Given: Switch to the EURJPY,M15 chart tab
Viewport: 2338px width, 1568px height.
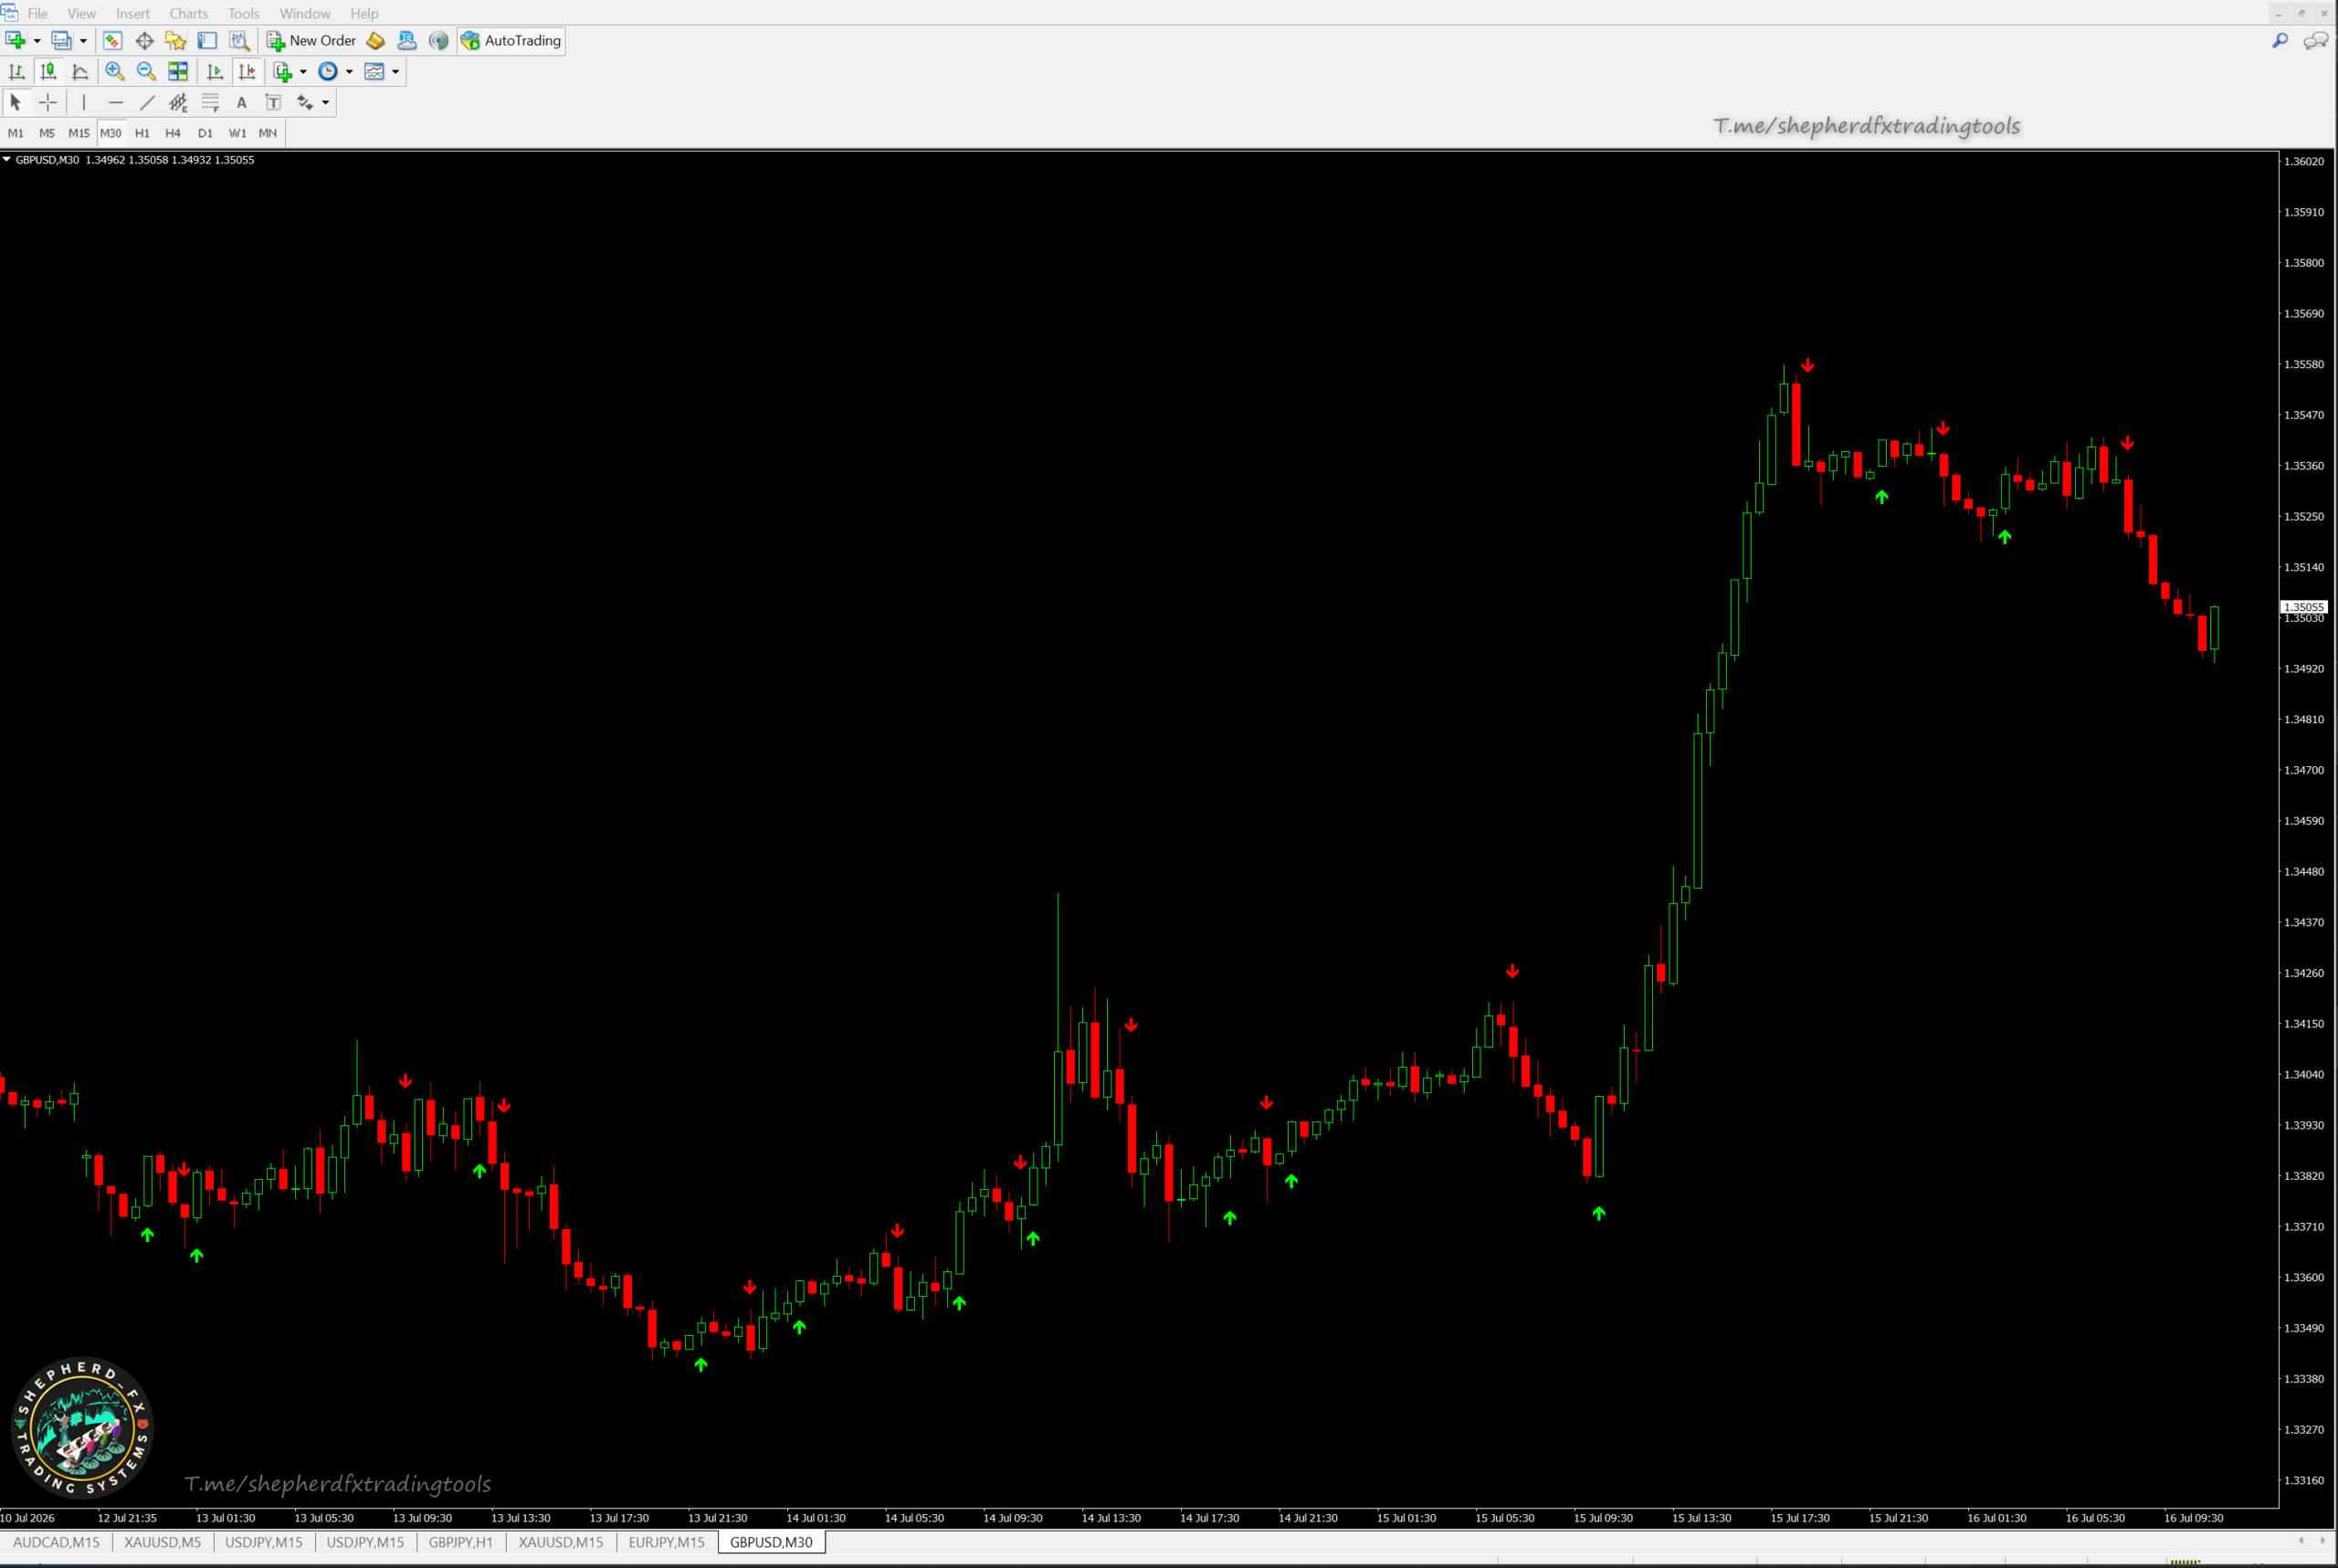Looking at the screenshot, I should tap(666, 1542).
